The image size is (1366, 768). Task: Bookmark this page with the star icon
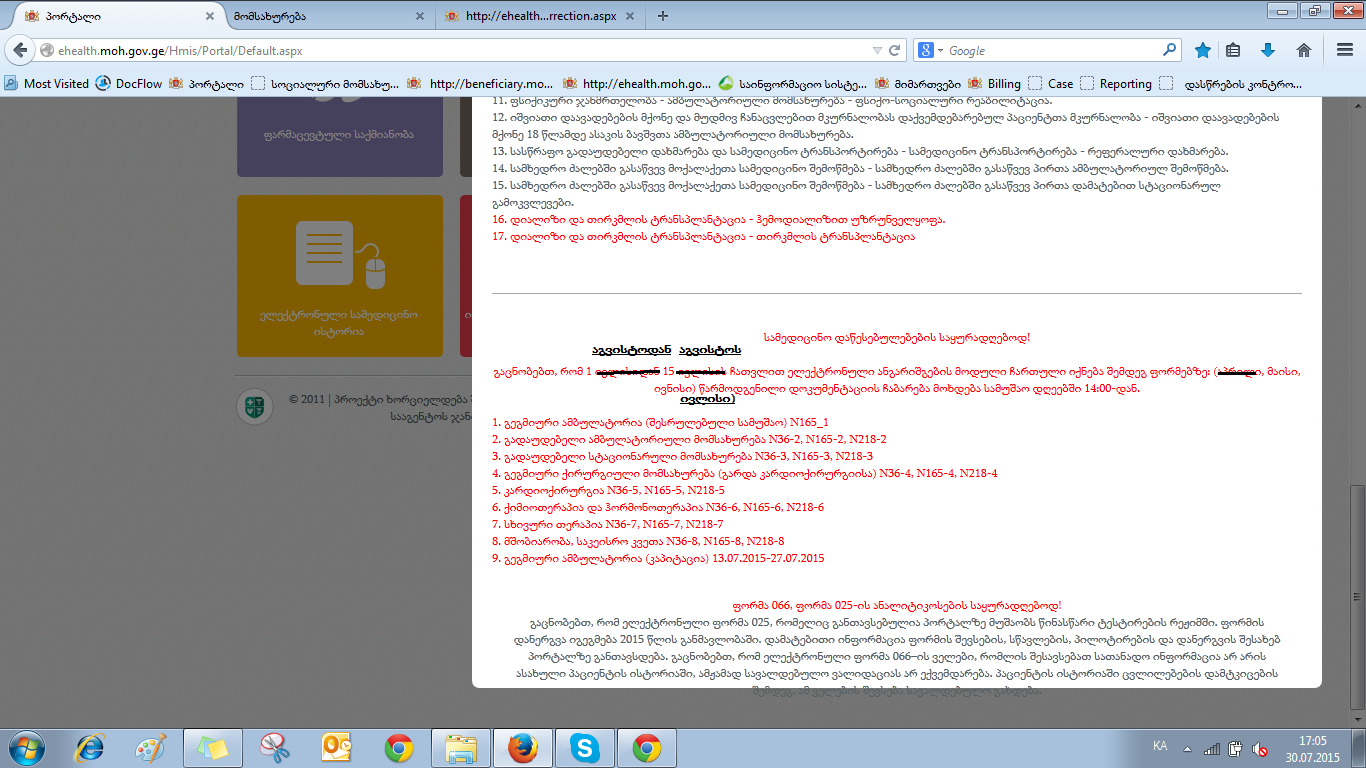[x=1203, y=50]
